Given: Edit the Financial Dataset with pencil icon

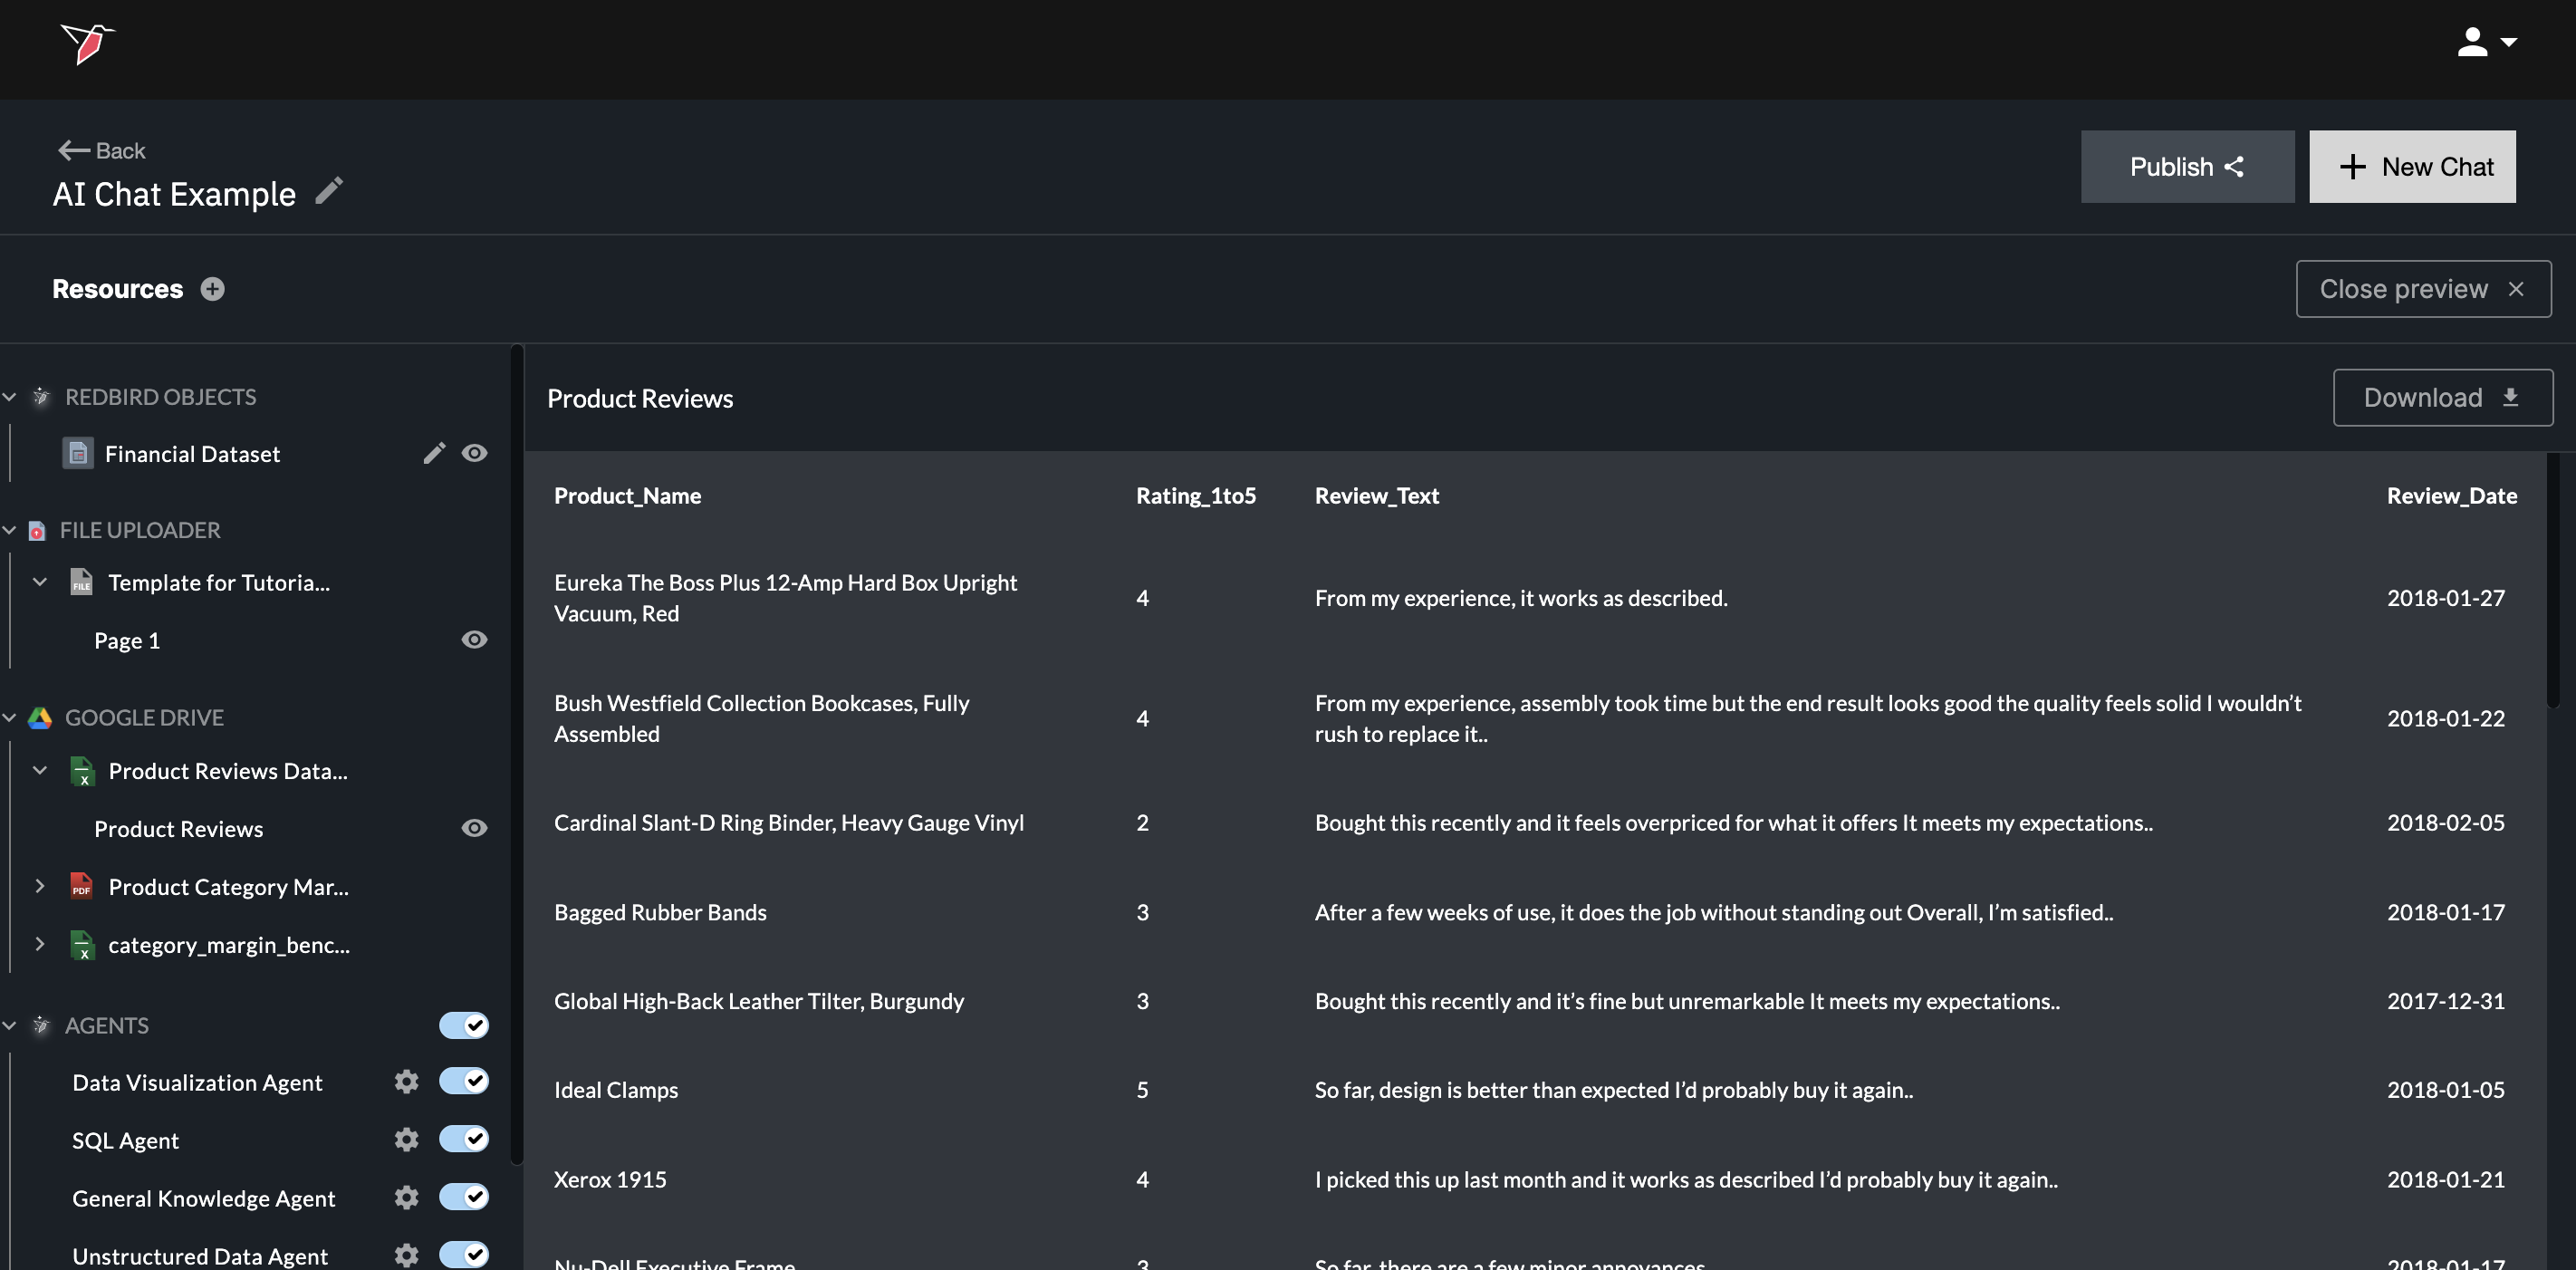Looking at the screenshot, I should click(433, 454).
